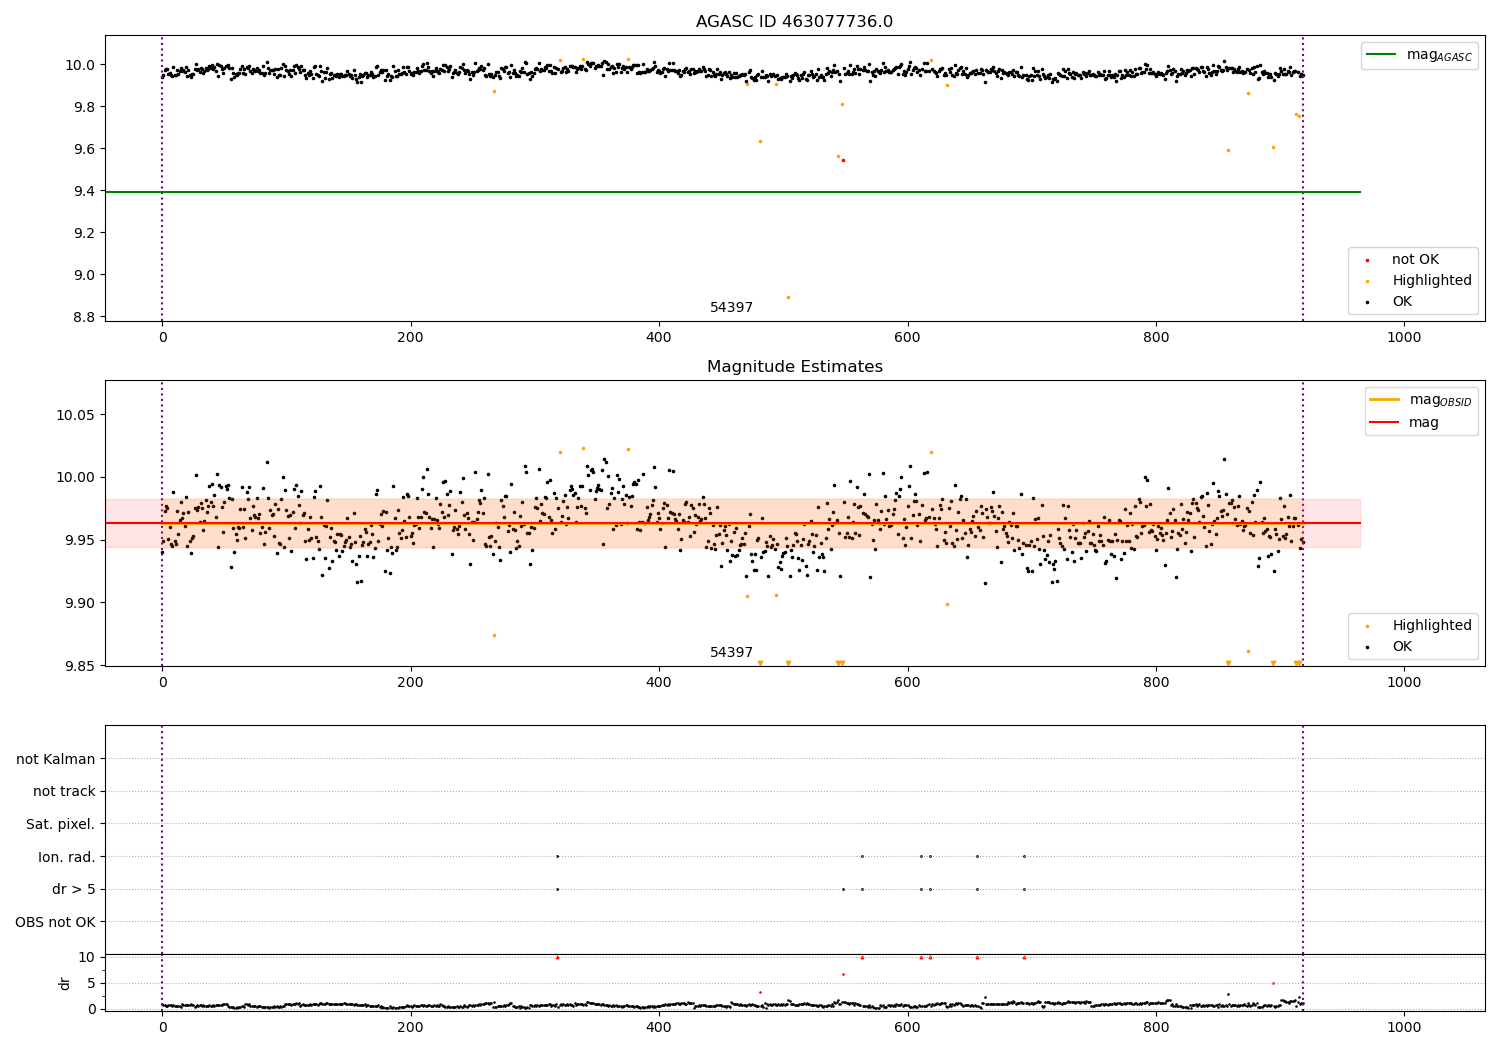Click "600" on the top plot's x-axis
This screenshot has width=1500, height=1050.
pos(908,337)
